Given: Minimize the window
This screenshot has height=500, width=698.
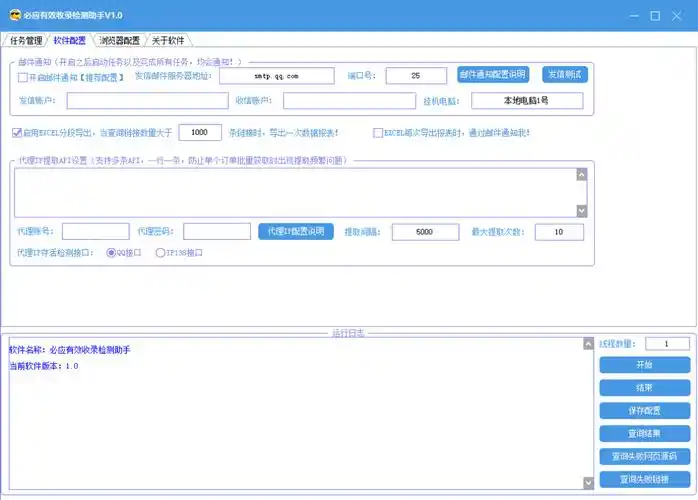Looking at the screenshot, I should tap(634, 16).
